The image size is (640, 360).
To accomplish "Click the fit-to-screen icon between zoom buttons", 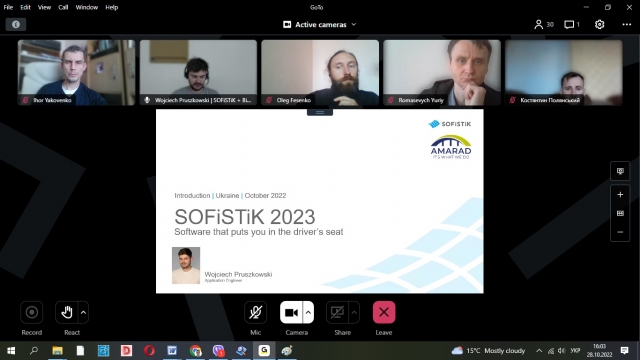I will tap(620, 213).
